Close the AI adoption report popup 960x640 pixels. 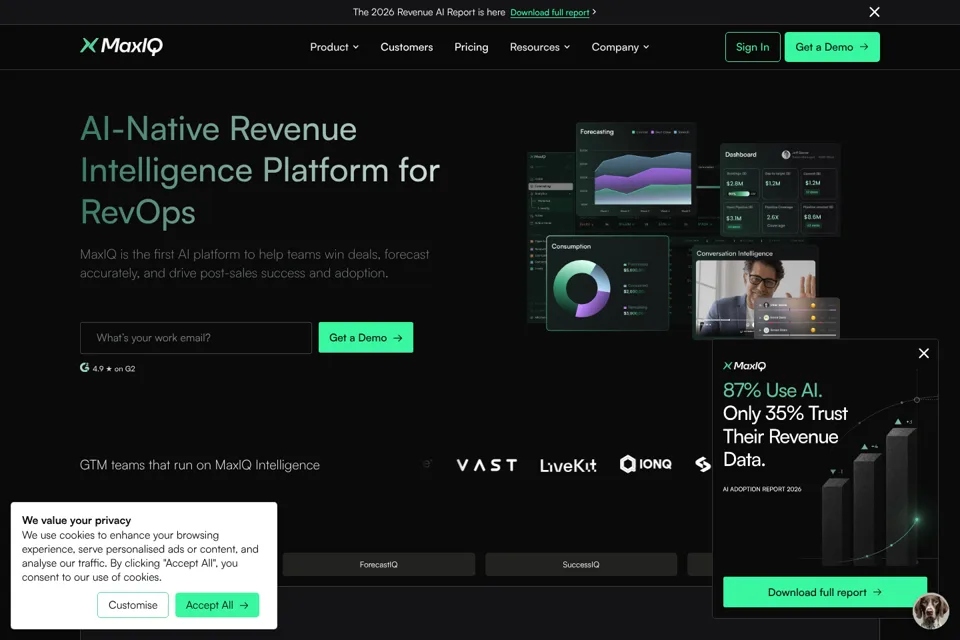[924, 353]
